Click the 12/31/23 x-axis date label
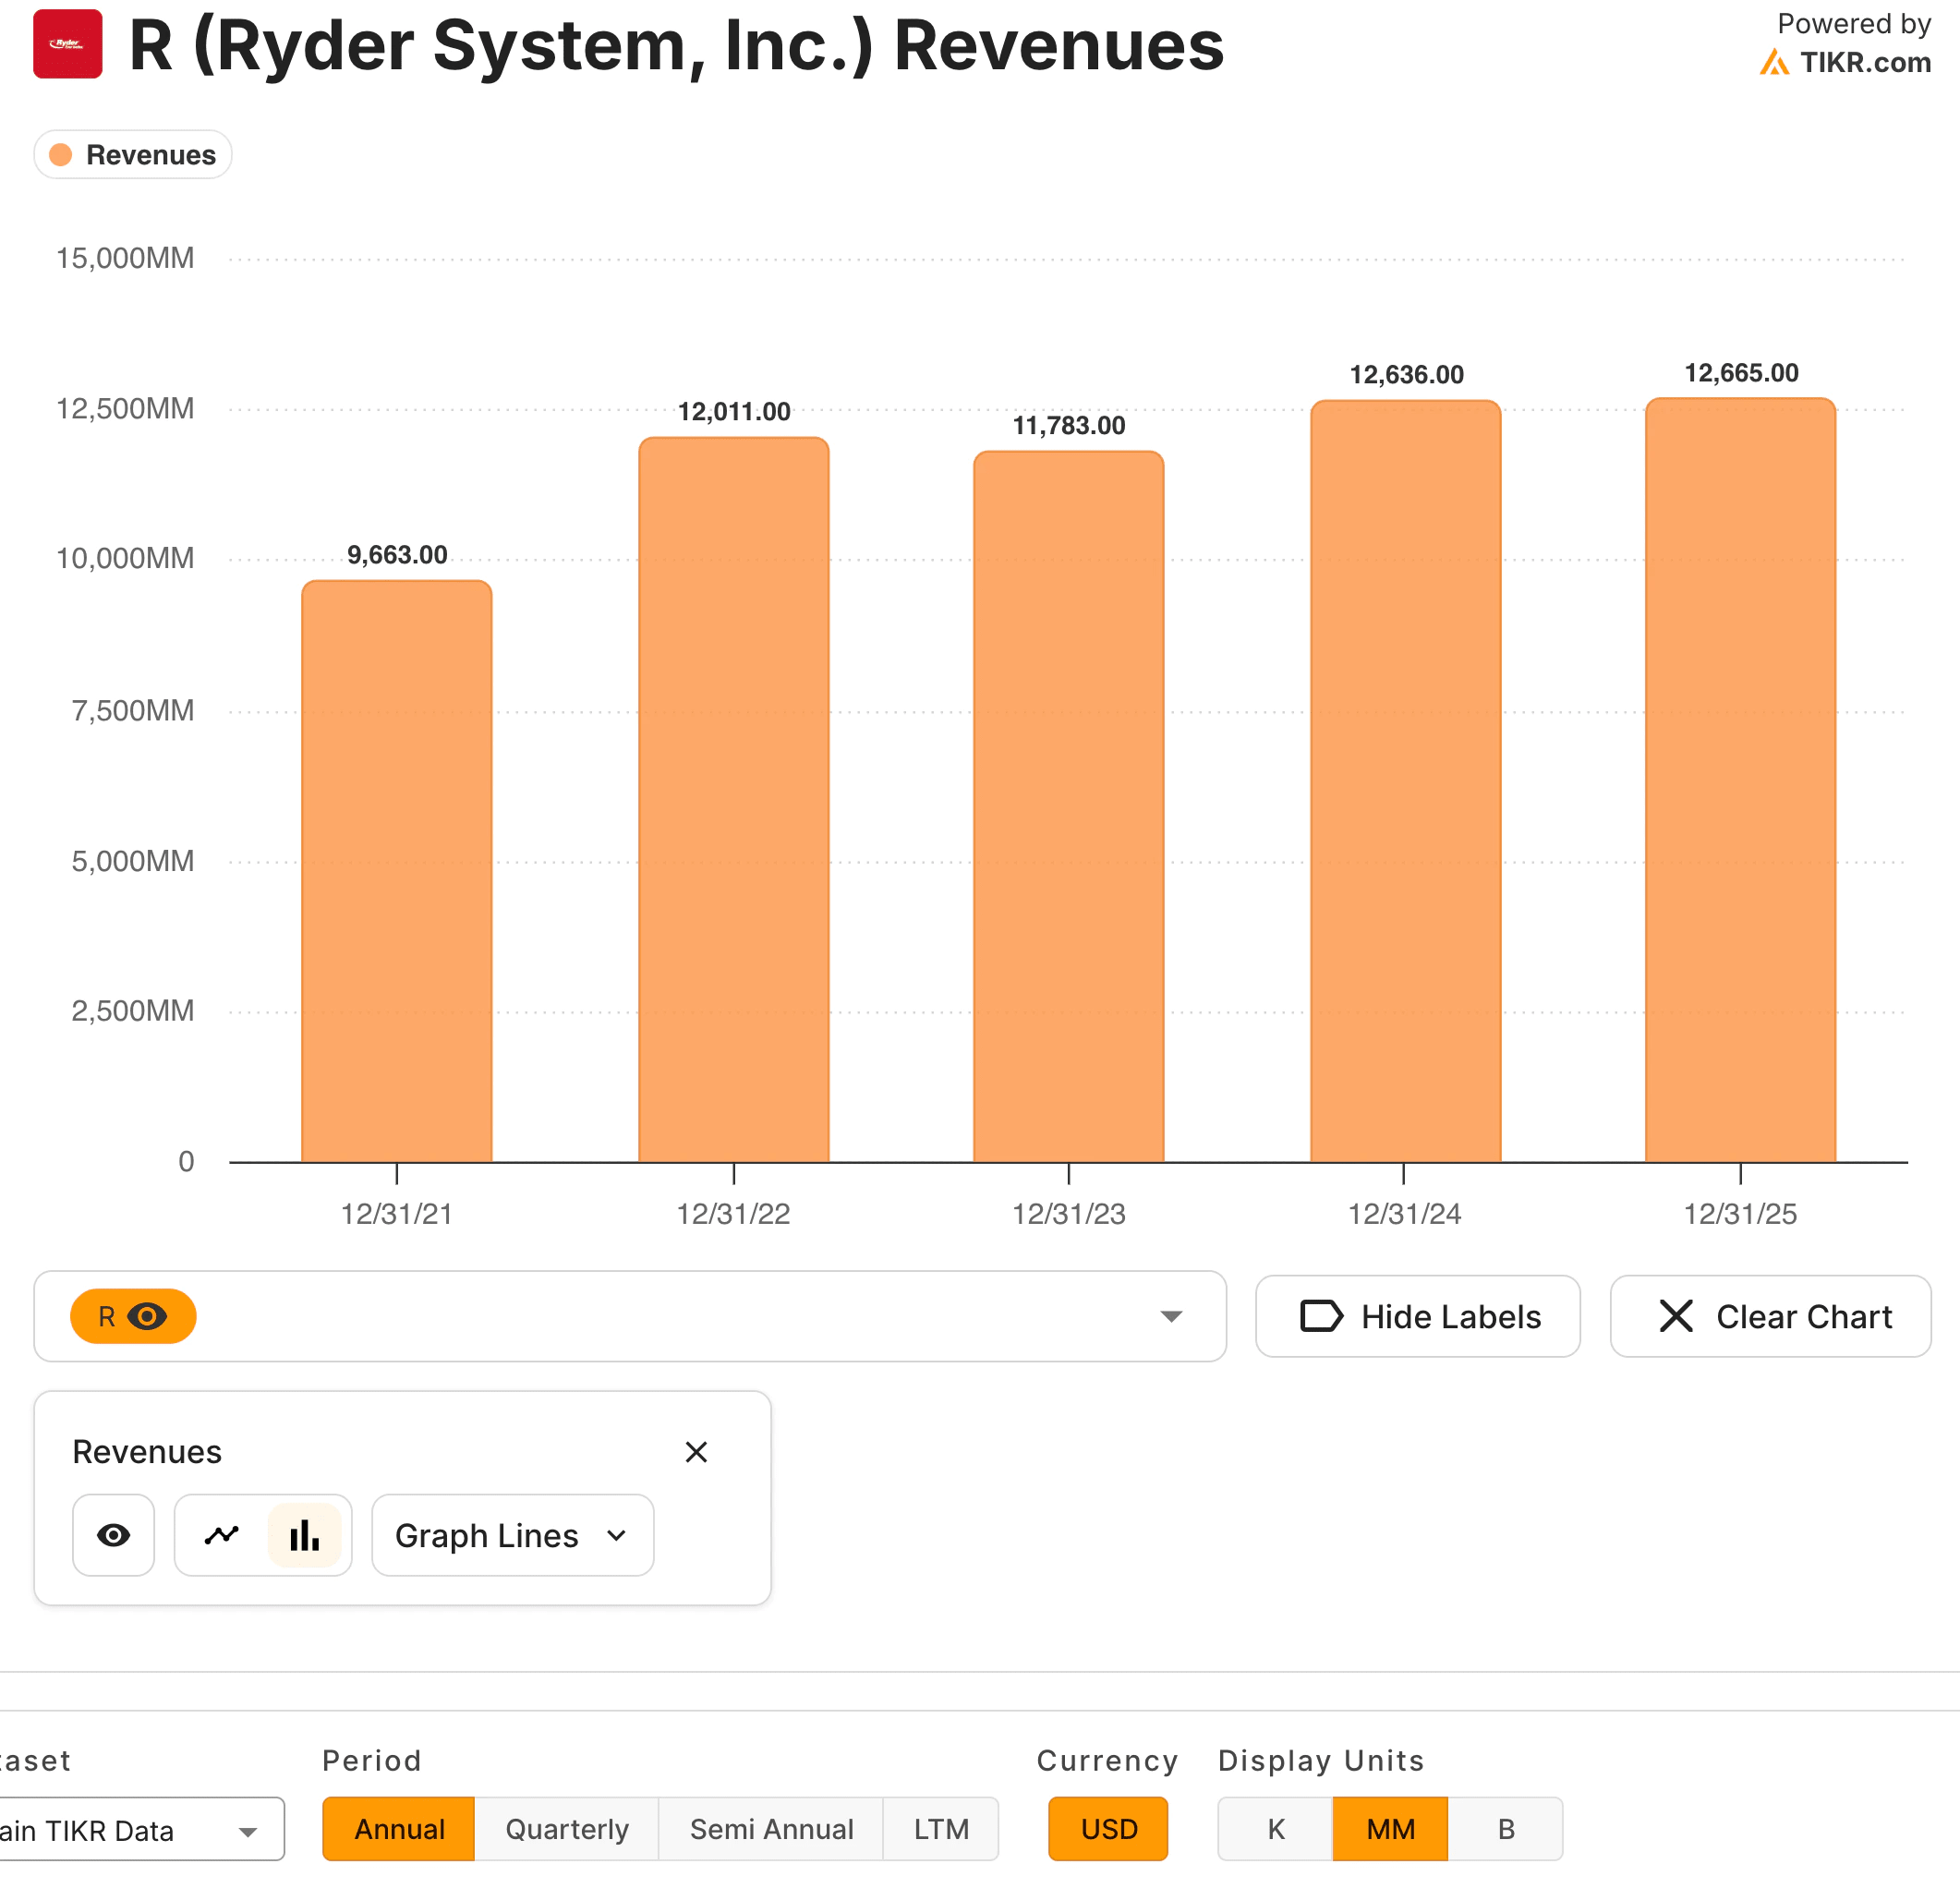This screenshot has height=1888, width=1960. 1069,1214
